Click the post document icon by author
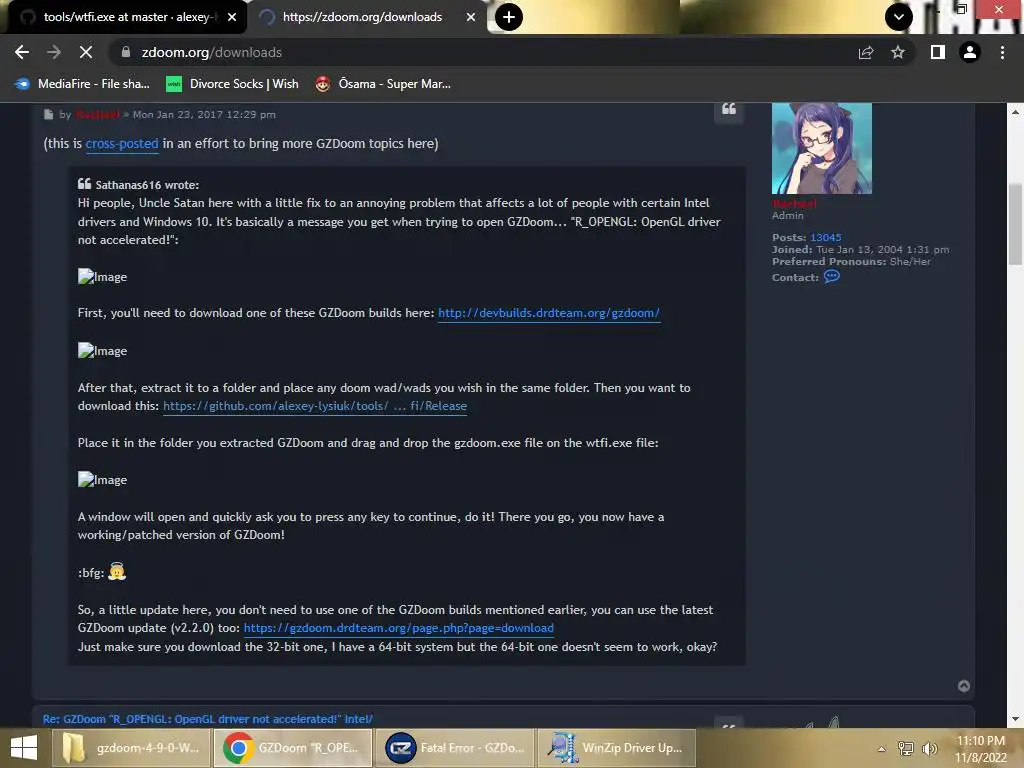 (x=48, y=114)
